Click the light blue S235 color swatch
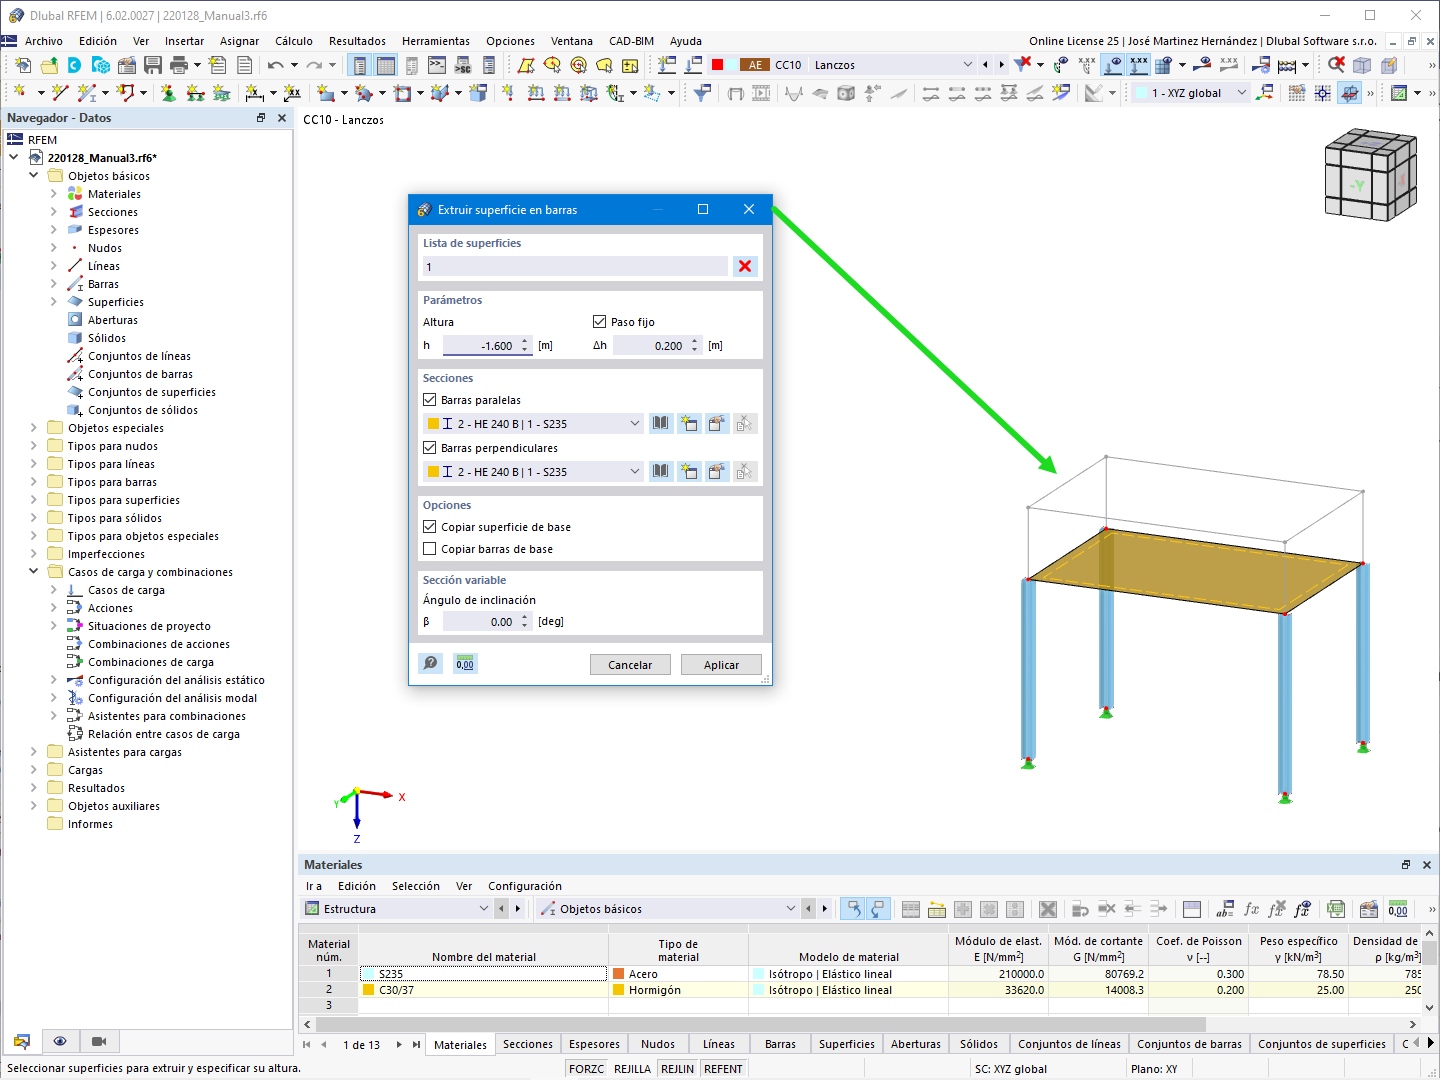The image size is (1440, 1080). click(369, 974)
